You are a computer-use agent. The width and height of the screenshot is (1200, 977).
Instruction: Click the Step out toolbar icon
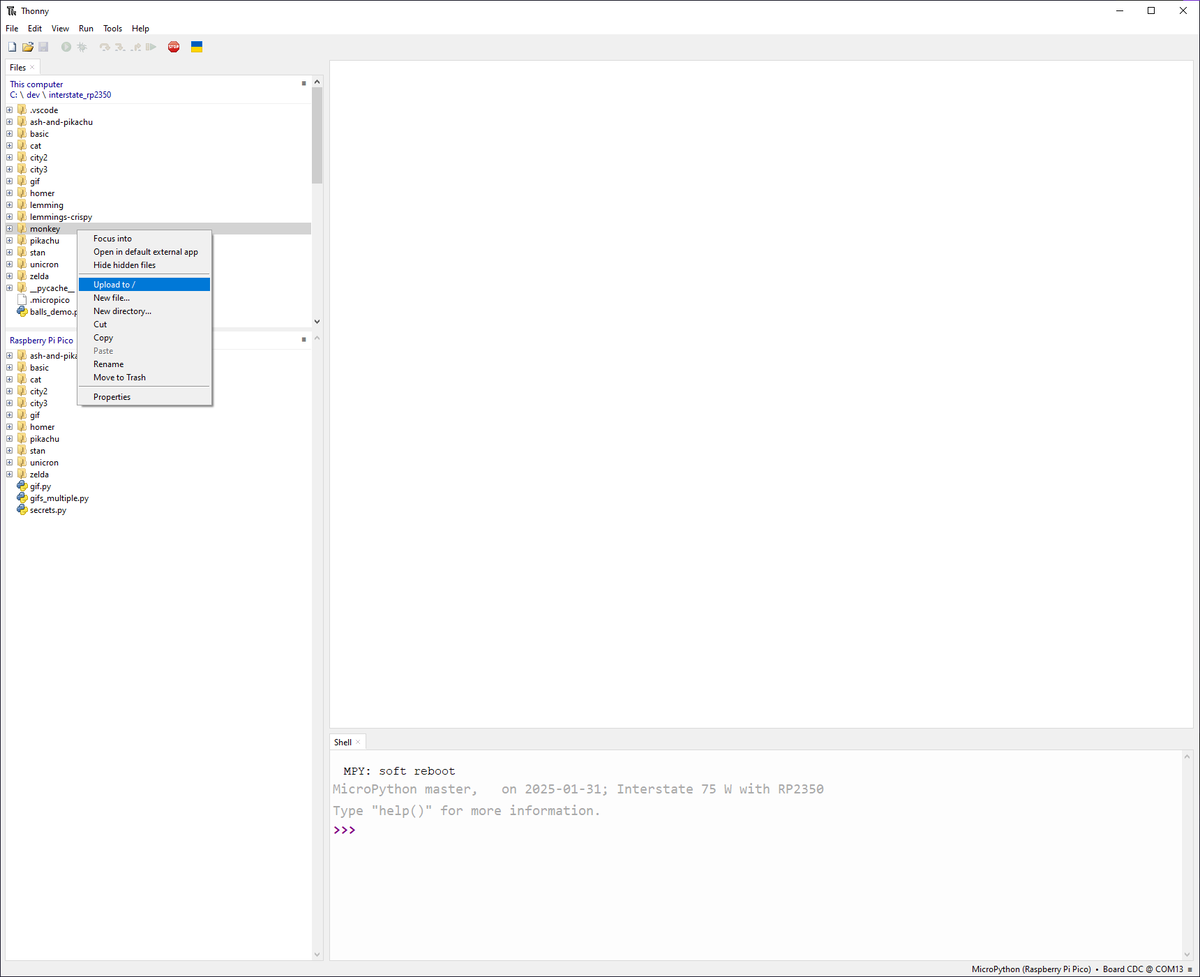click(134, 47)
